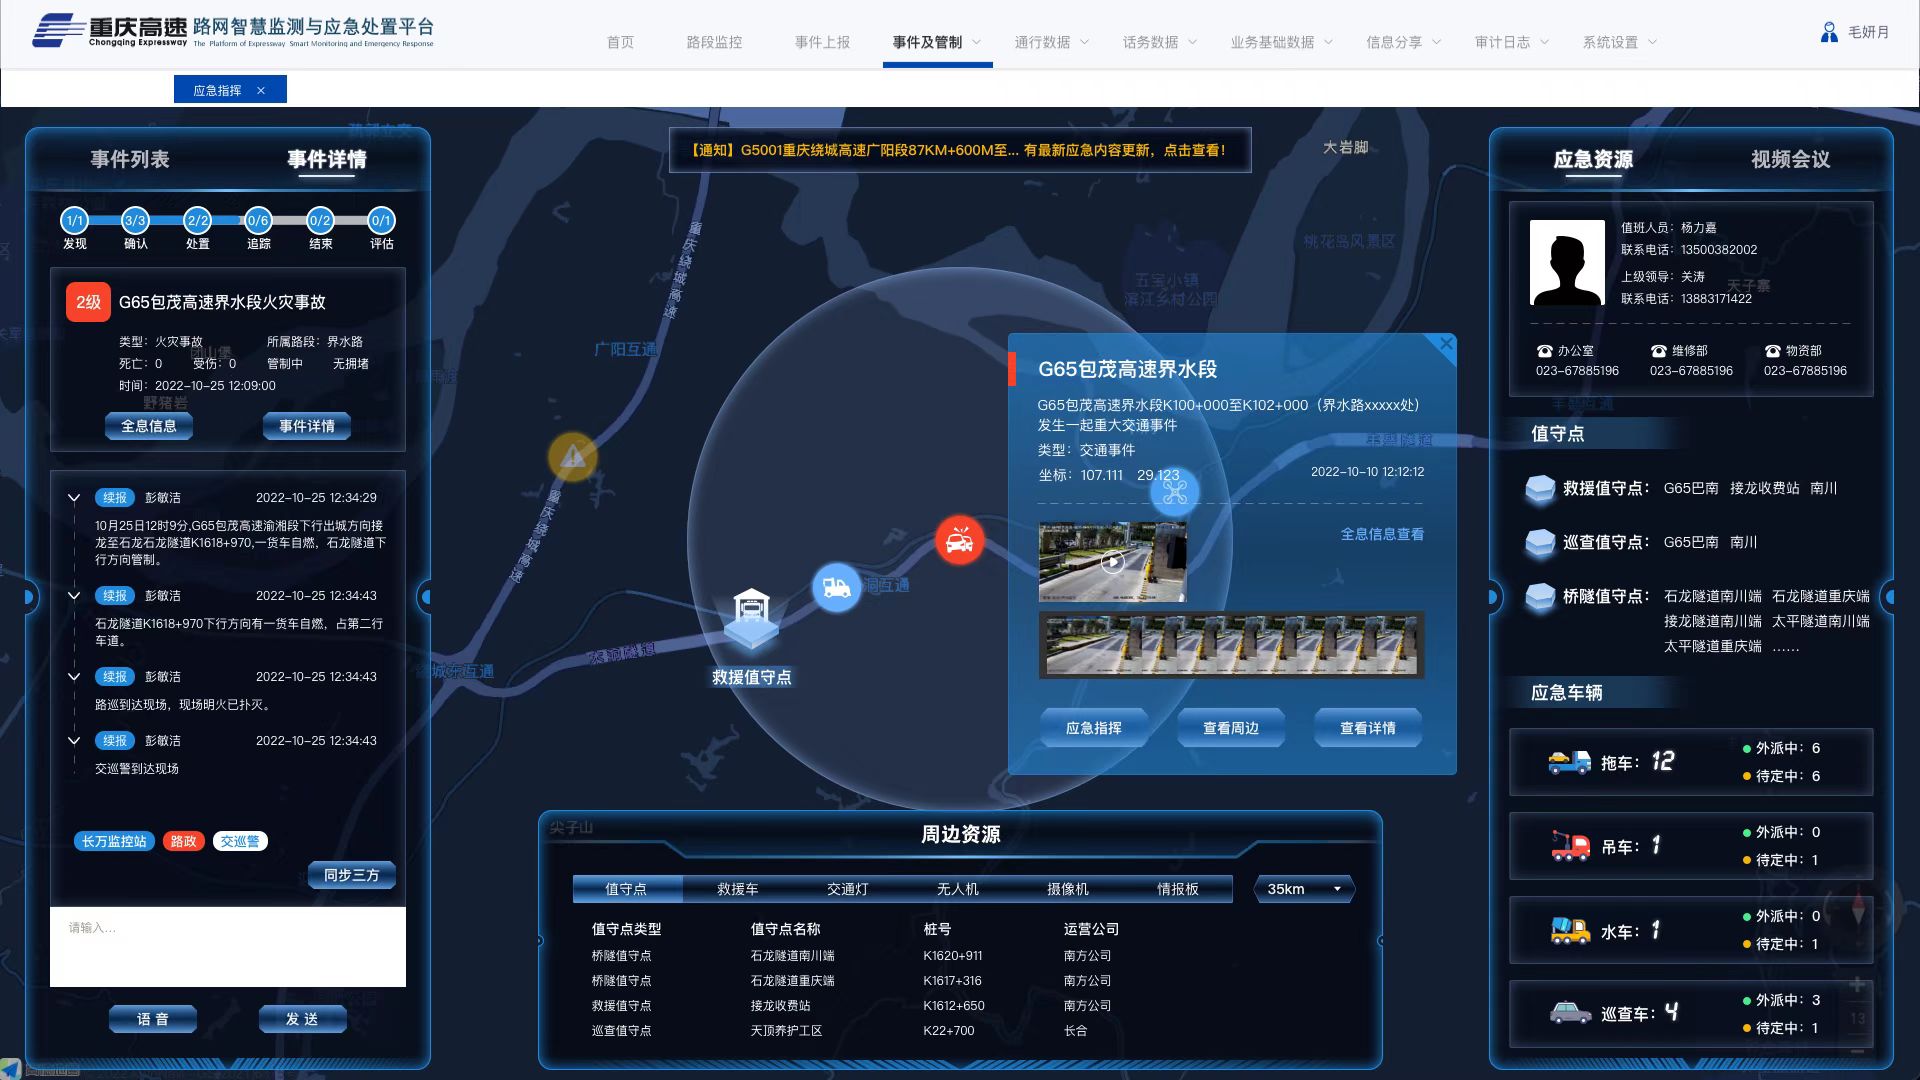
Task: Open the 35km range dropdown
Action: coord(1303,888)
